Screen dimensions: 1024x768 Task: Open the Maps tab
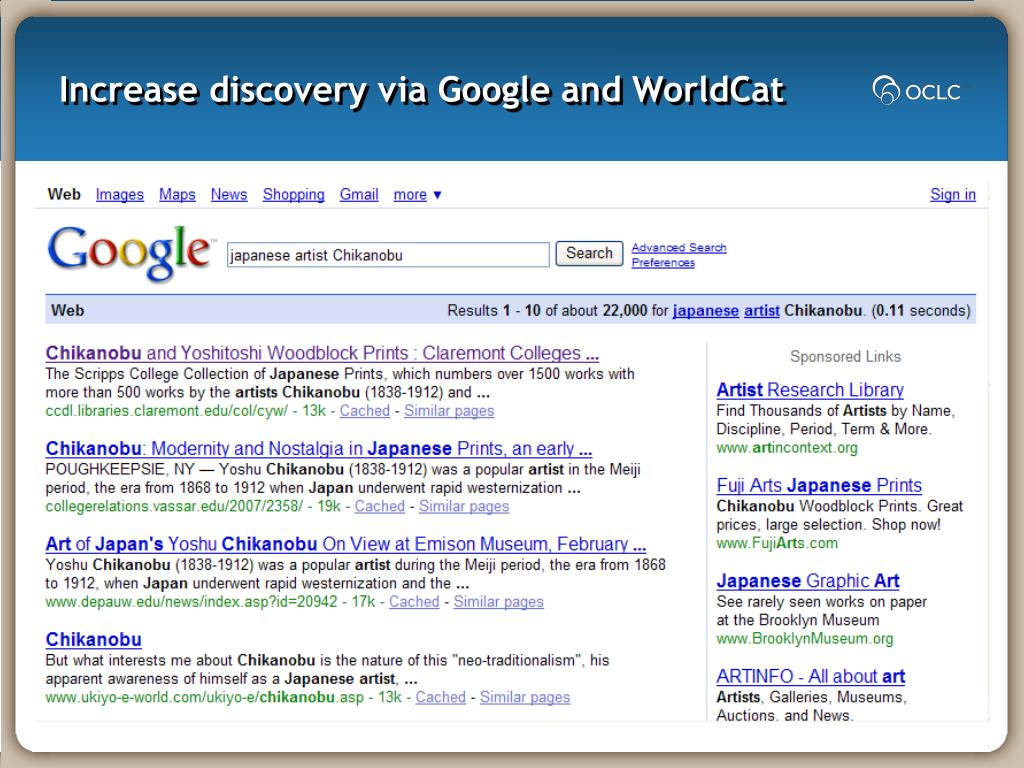coord(177,195)
